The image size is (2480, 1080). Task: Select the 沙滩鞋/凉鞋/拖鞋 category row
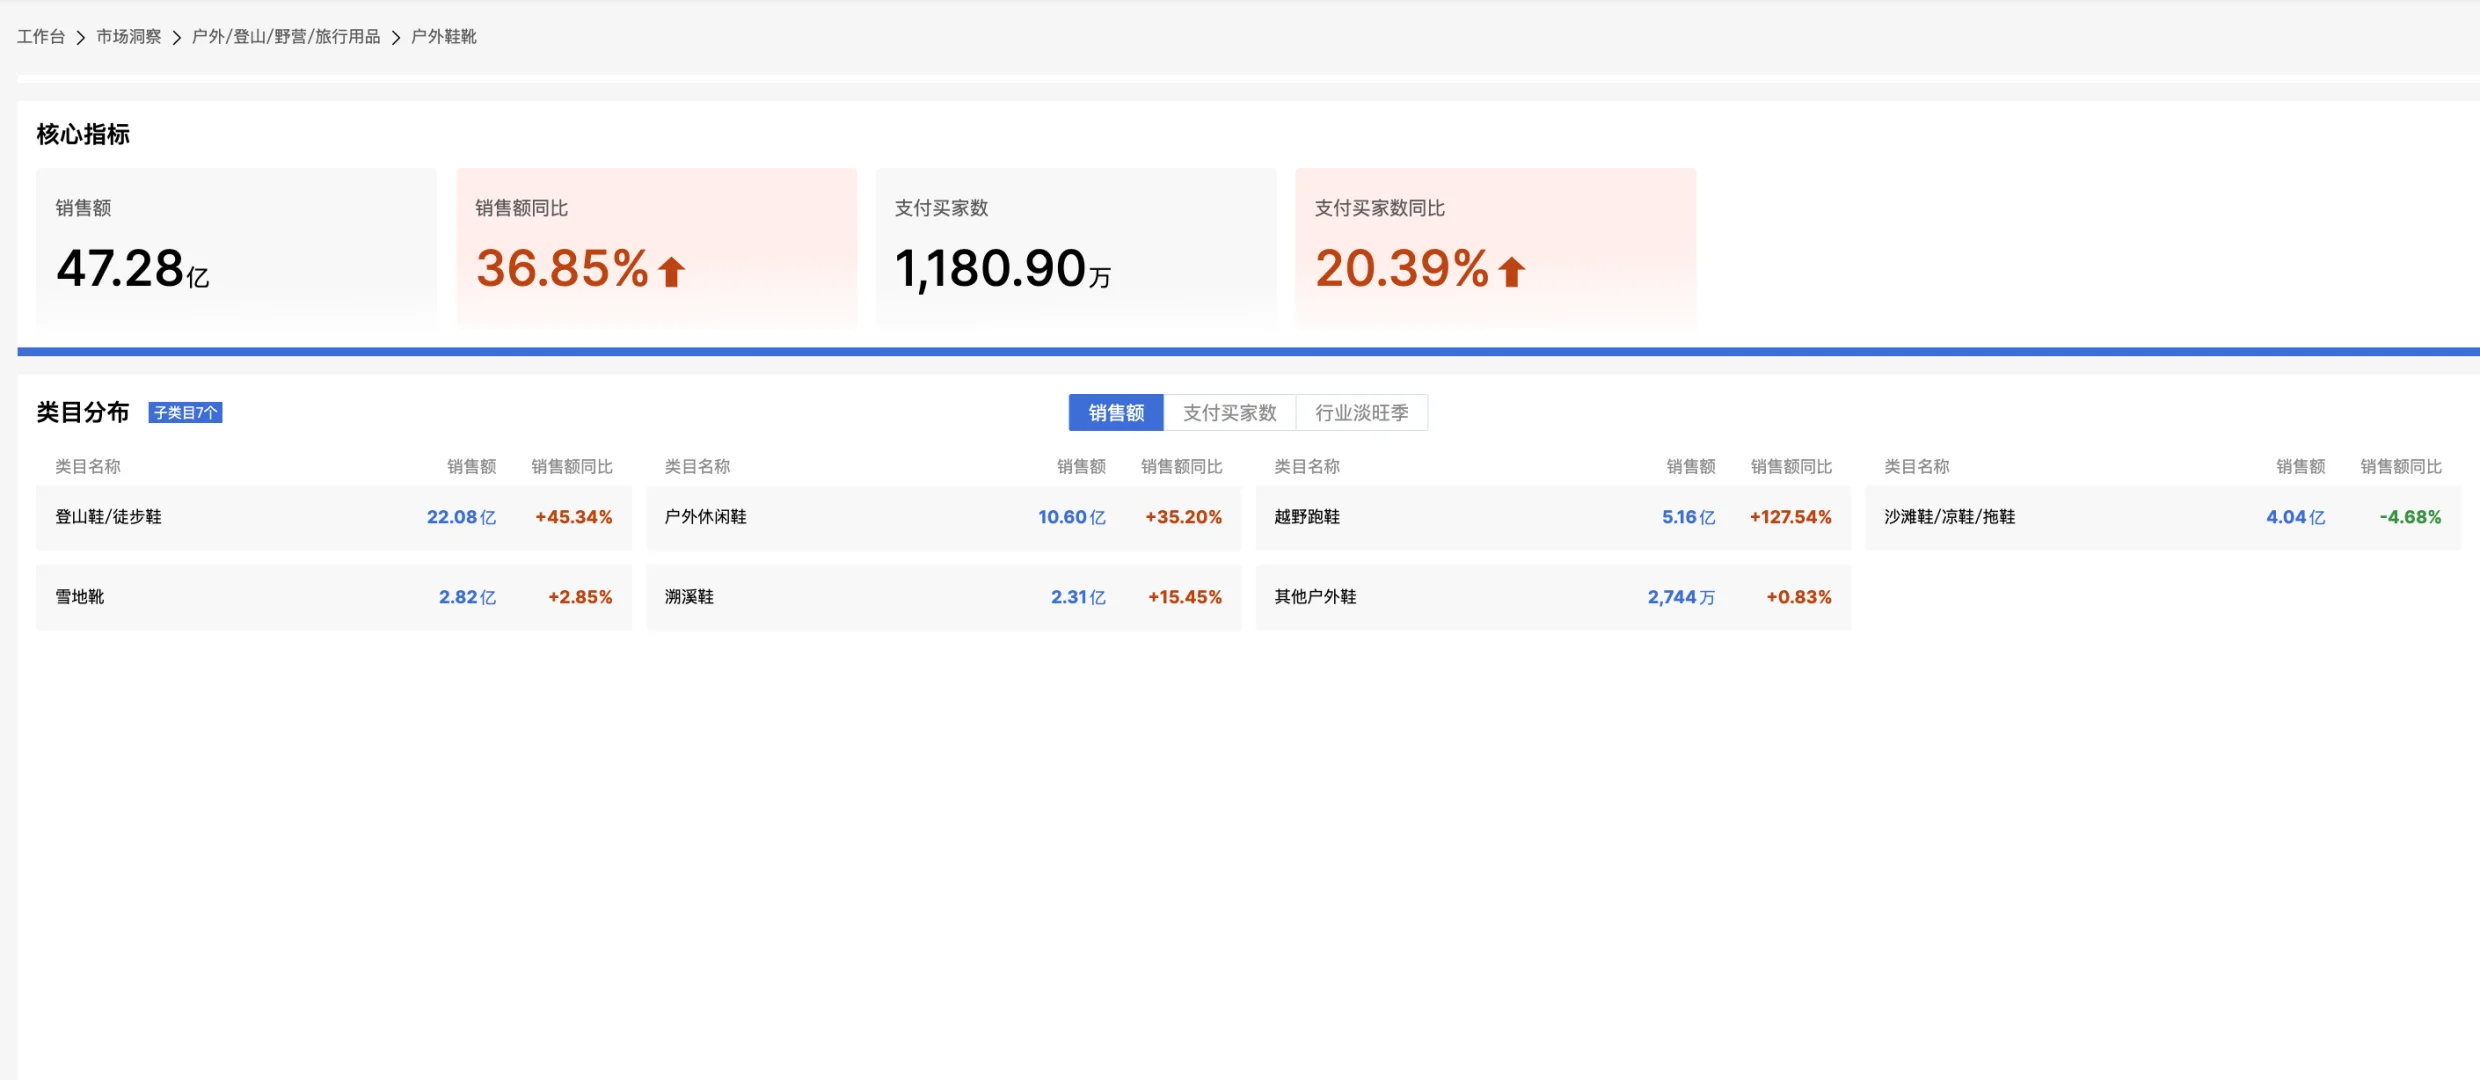[2163, 518]
